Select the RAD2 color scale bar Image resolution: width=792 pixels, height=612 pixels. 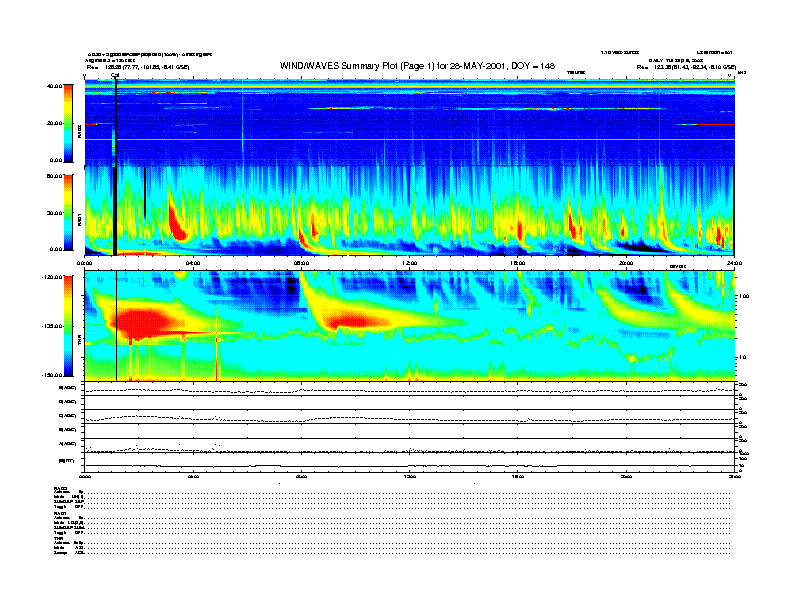tap(68, 123)
